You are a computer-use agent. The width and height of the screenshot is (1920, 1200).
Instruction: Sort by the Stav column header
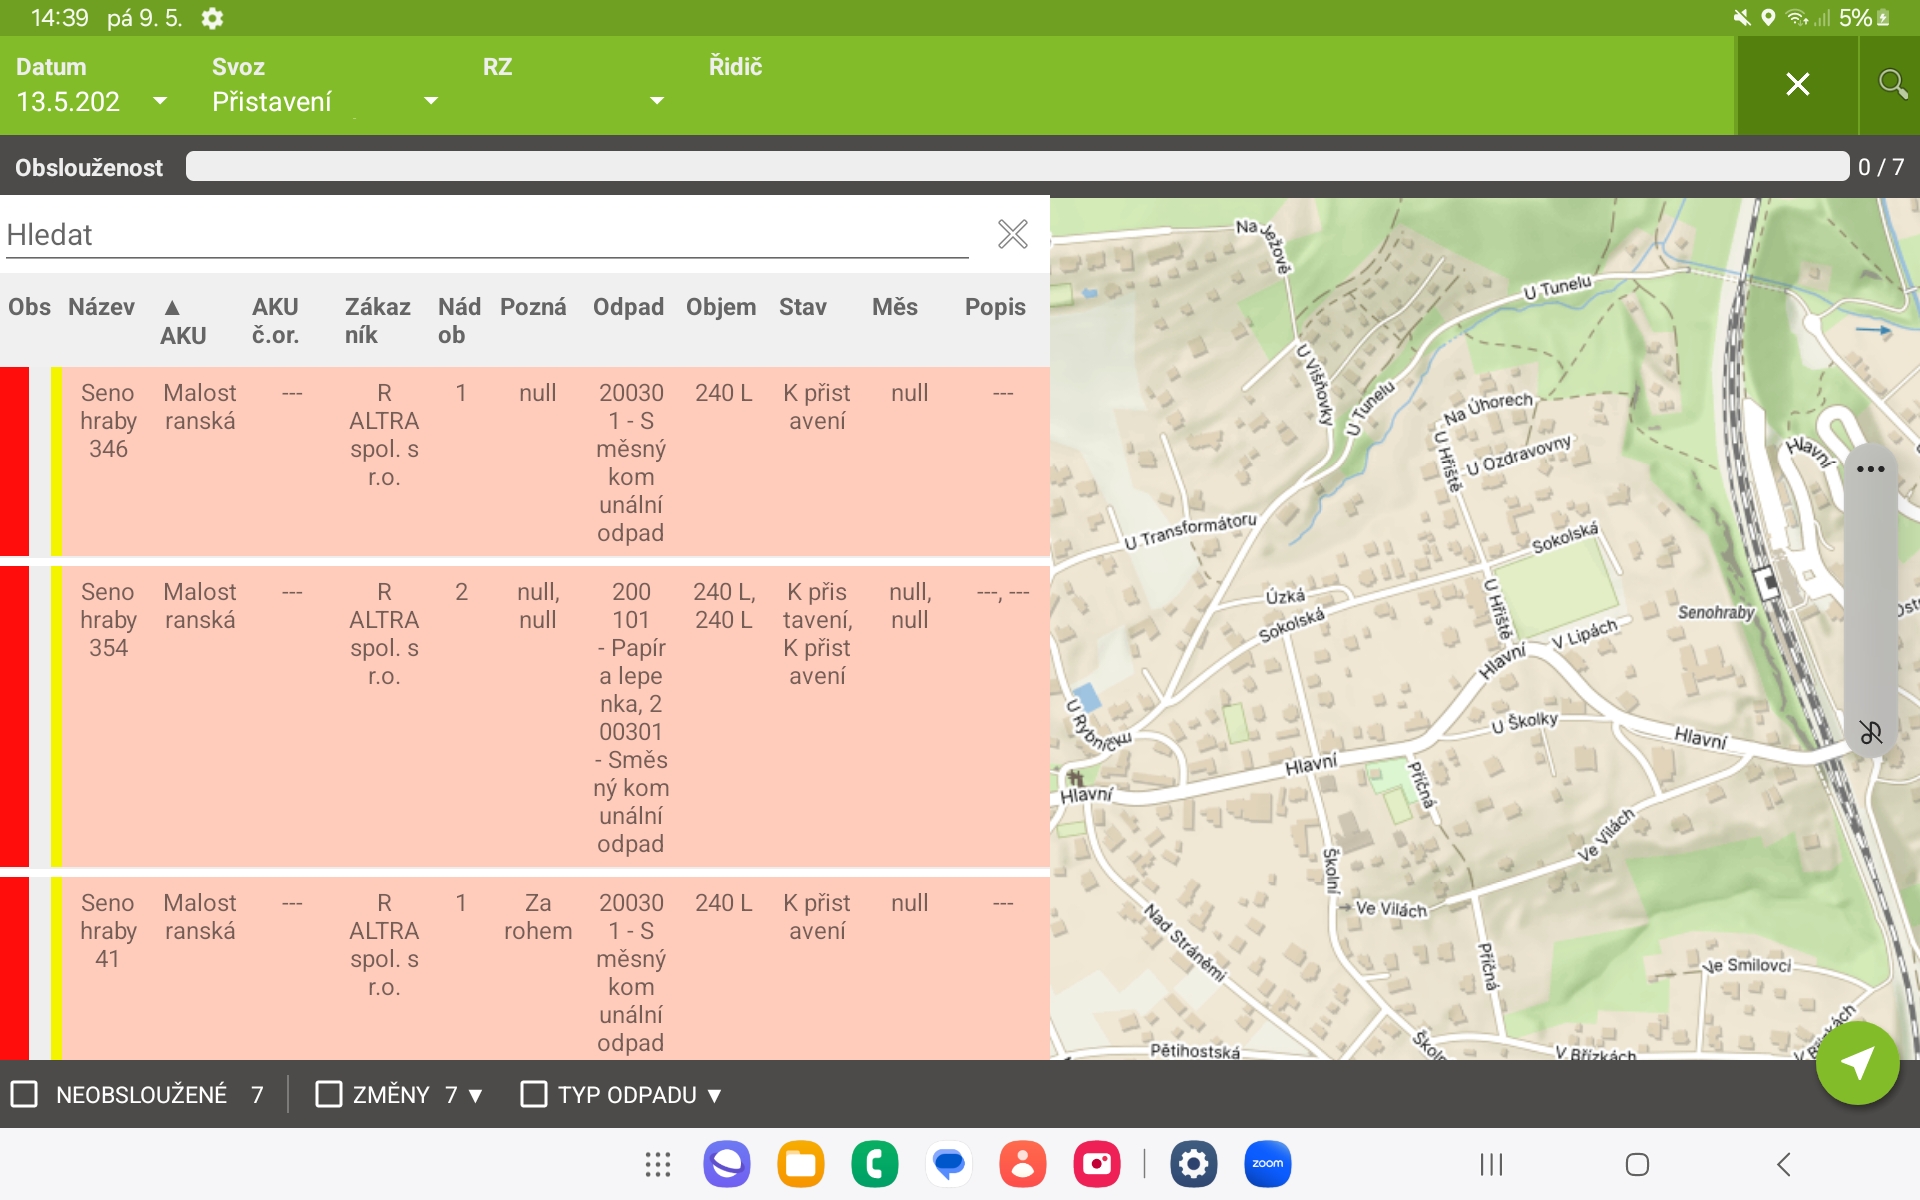point(802,307)
